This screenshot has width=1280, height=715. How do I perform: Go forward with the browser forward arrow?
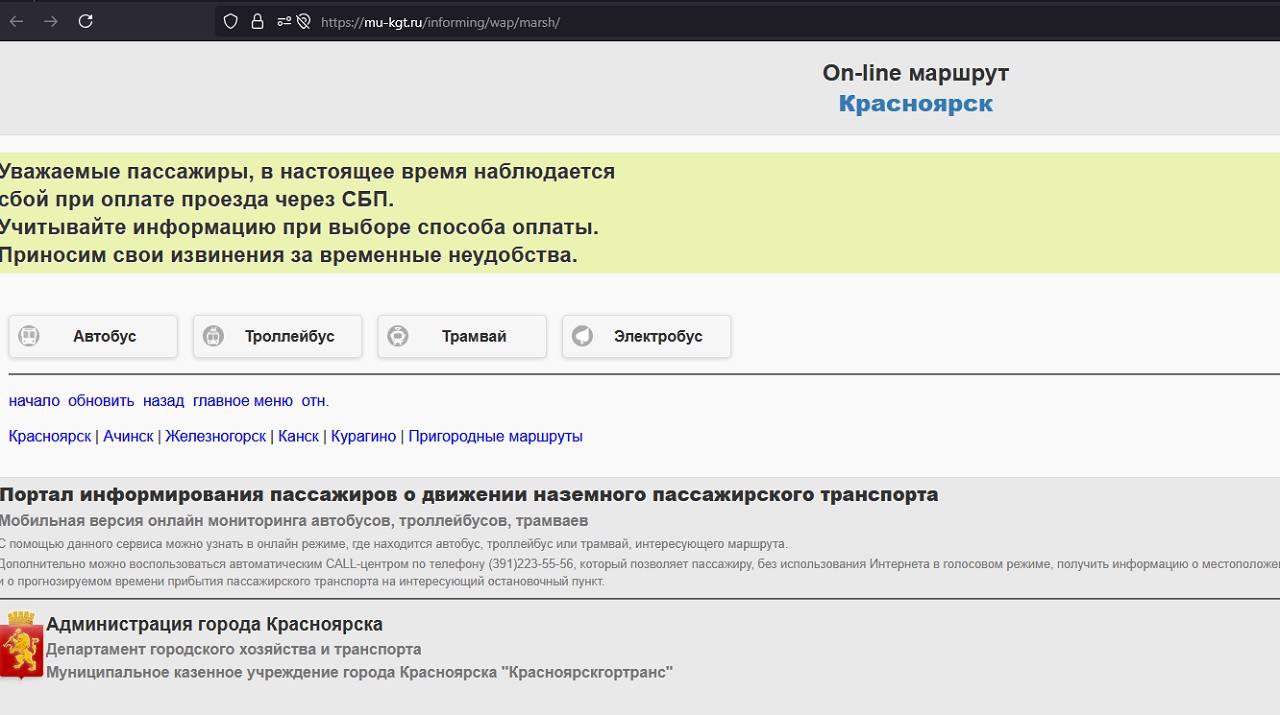(x=51, y=21)
